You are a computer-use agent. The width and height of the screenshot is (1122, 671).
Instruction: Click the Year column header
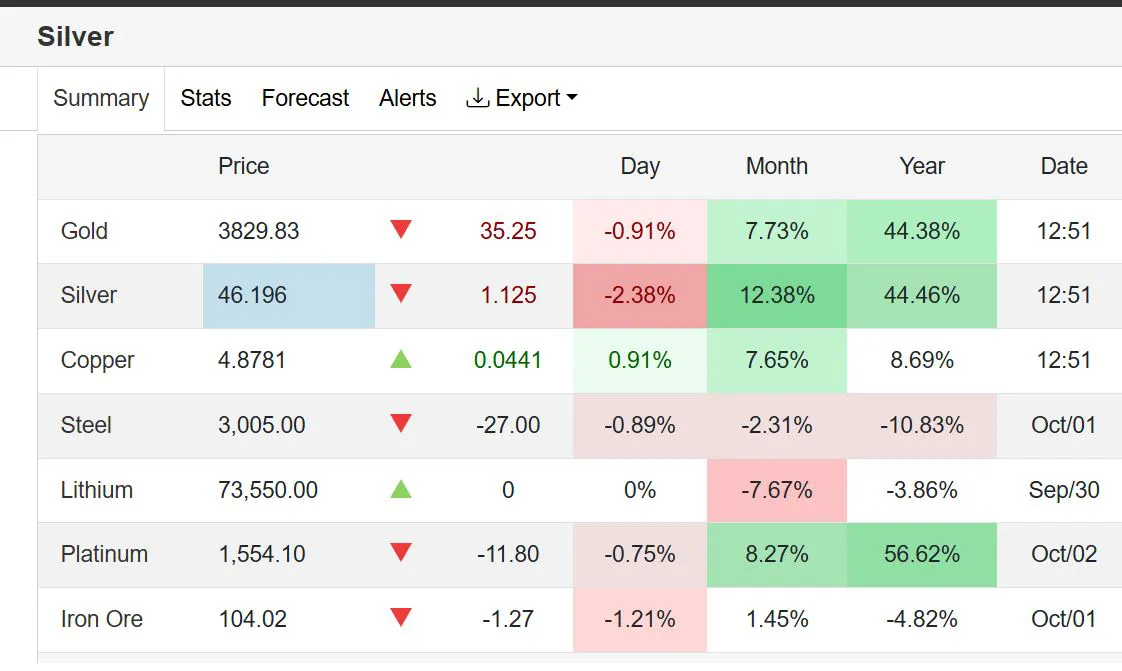[921, 166]
